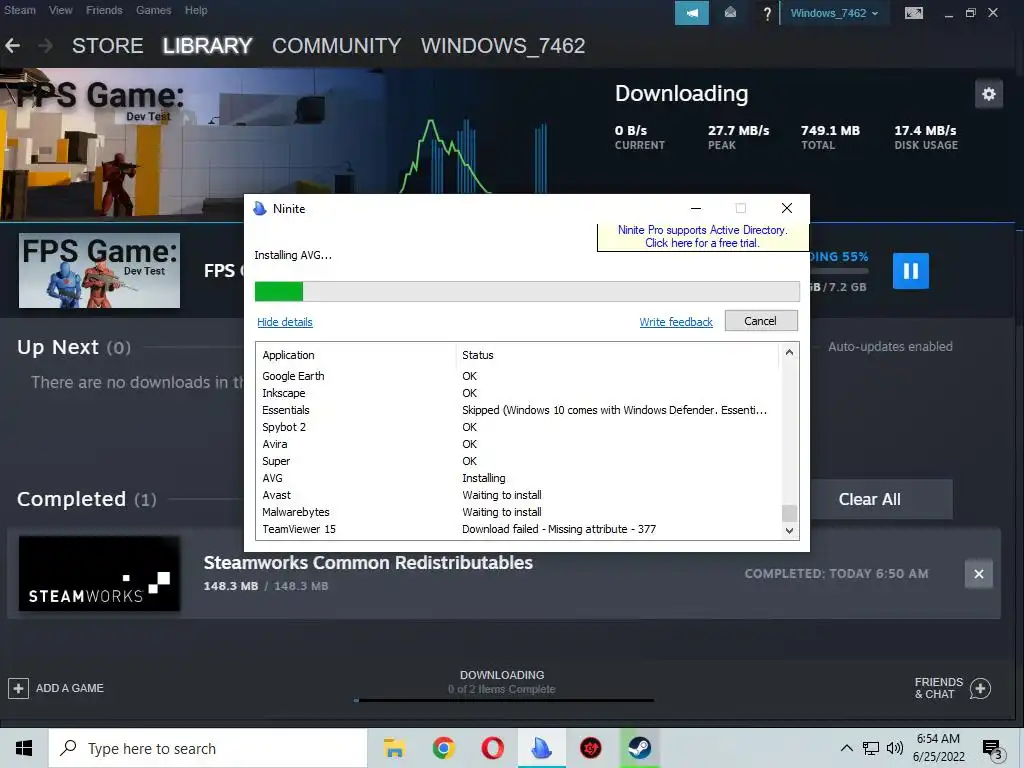
Task: Select the Avast row in Ninite
Action: 519,495
